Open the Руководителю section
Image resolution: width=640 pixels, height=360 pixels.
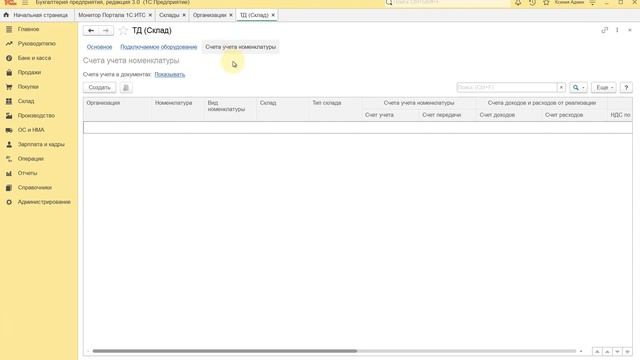[36, 44]
